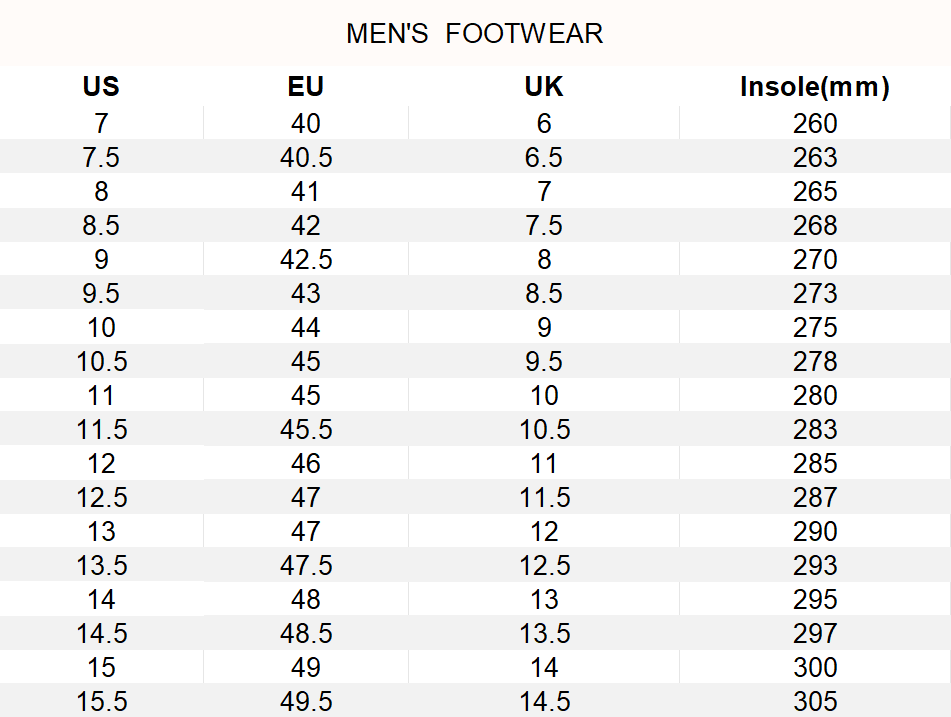Click UK size 14.5 cell
This screenshot has height=717, width=951.
click(x=544, y=701)
